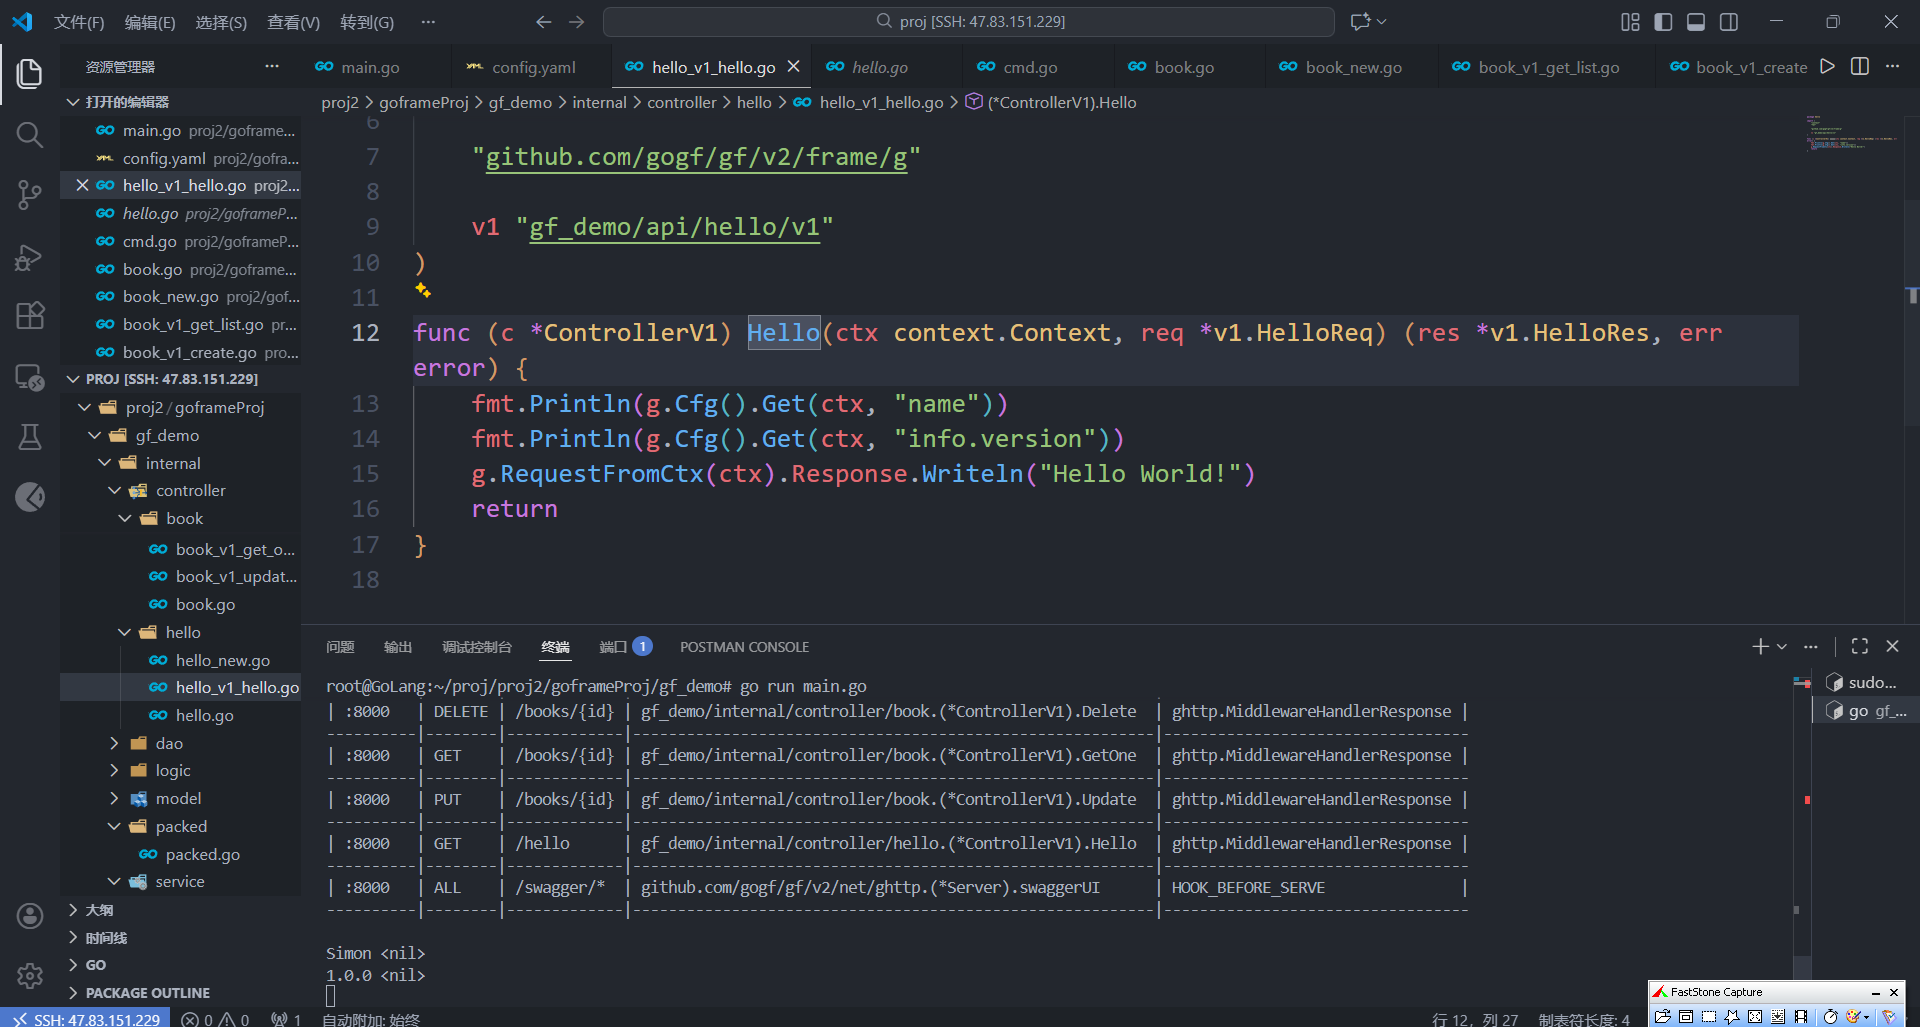The image size is (1920, 1027).
Task: Split the editor to the right
Action: [1860, 67]
